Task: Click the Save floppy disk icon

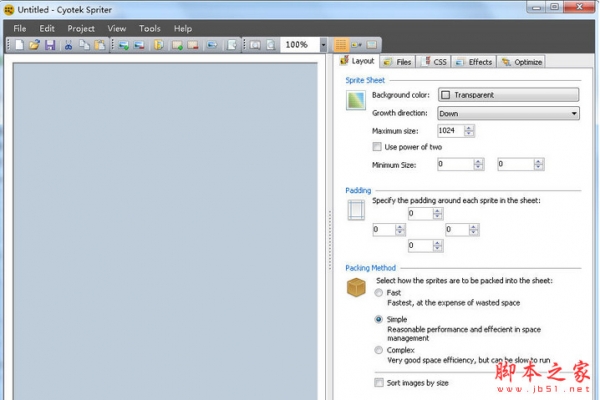Action: 49,45
